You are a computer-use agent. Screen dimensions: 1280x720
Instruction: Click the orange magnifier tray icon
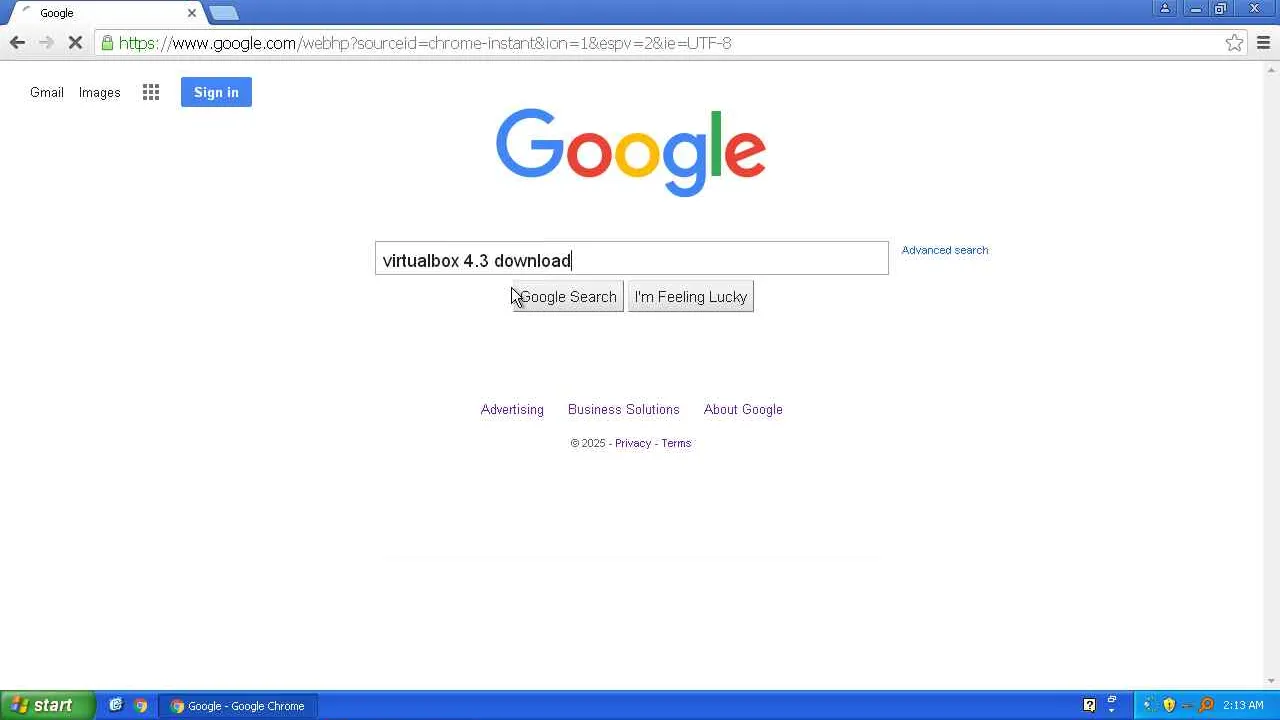[1207, 705]
